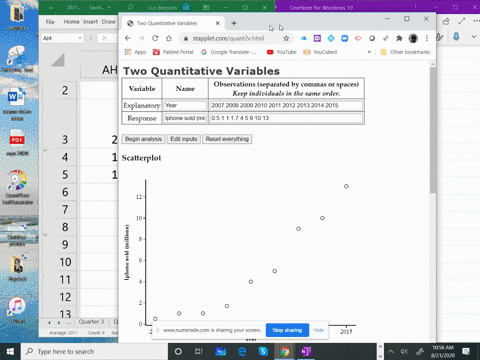480x360 pixels.
Task: Open the Draw tab in Excel
Action: pyautogui.click(x=108, y=22)
